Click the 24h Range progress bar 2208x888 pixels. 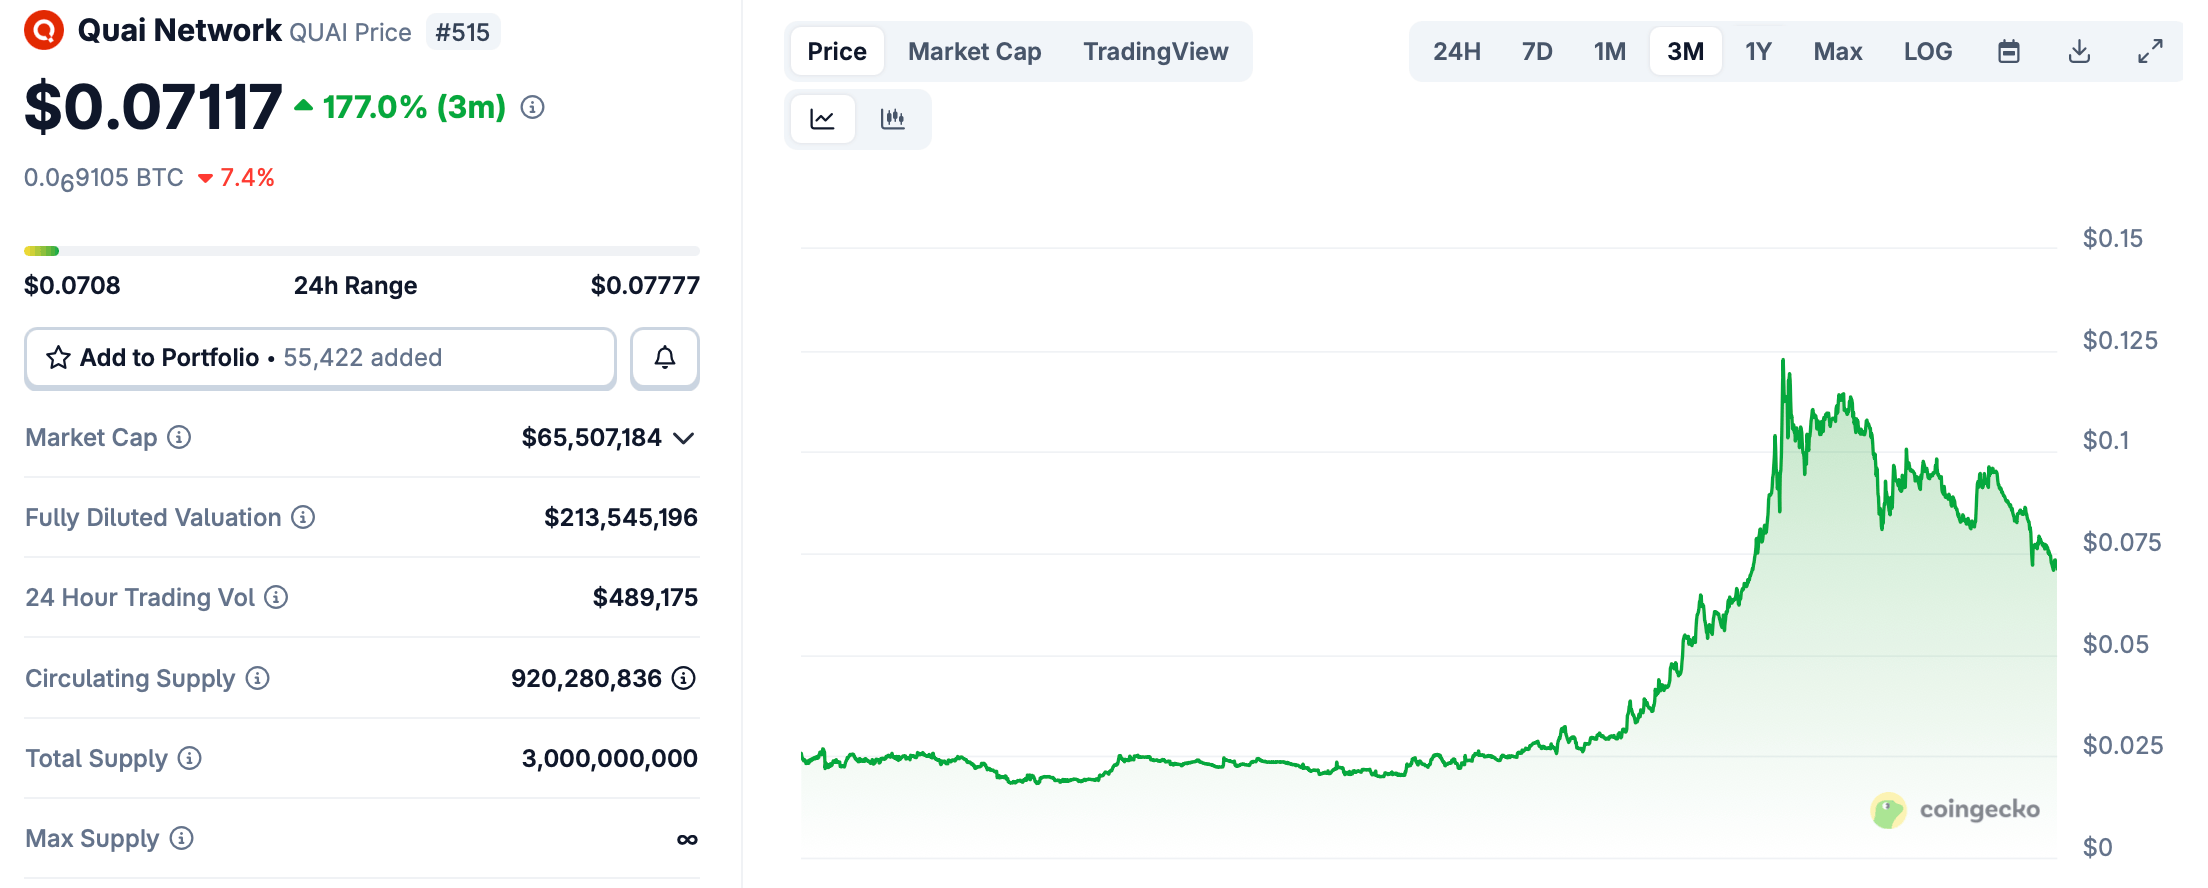[x=361, y=251]
